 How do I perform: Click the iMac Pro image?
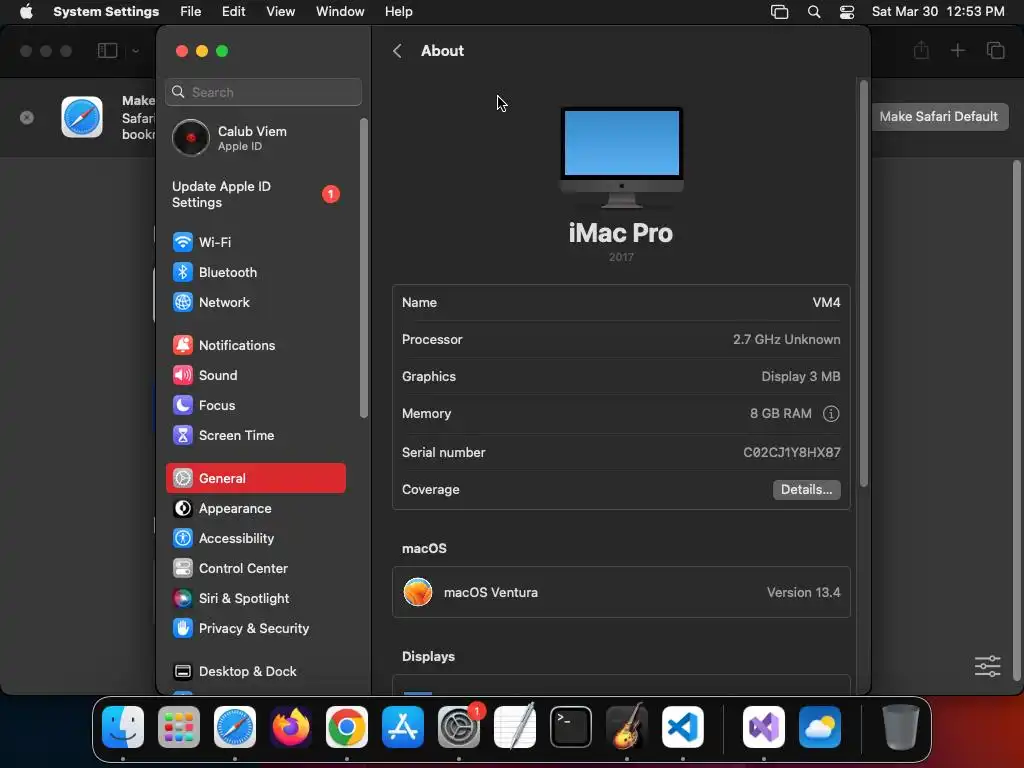(x=622, y=157)
